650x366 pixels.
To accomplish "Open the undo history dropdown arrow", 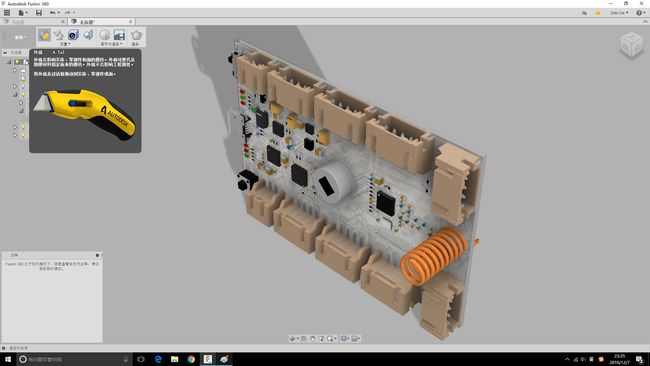I will coord(58,13).
